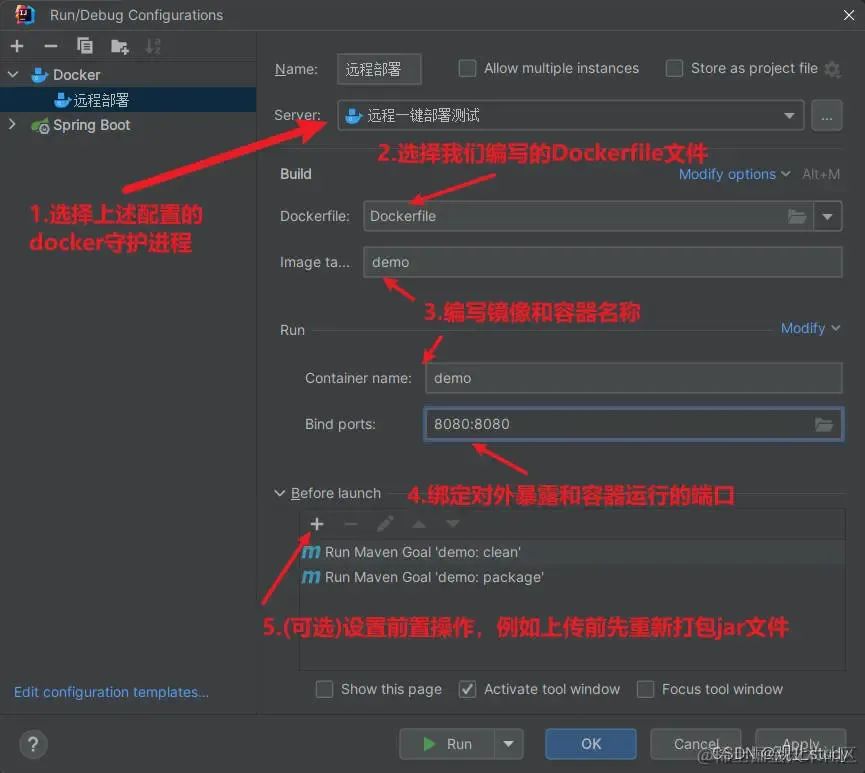Uncheck Activate tool window

point(467,689)
